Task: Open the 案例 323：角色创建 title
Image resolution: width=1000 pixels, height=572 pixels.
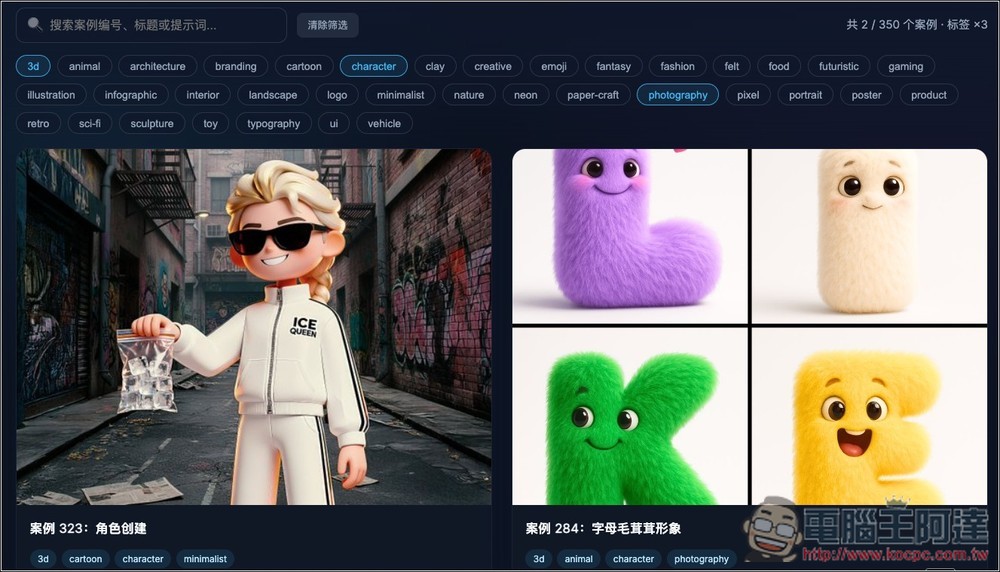Action: click(88, 528)
